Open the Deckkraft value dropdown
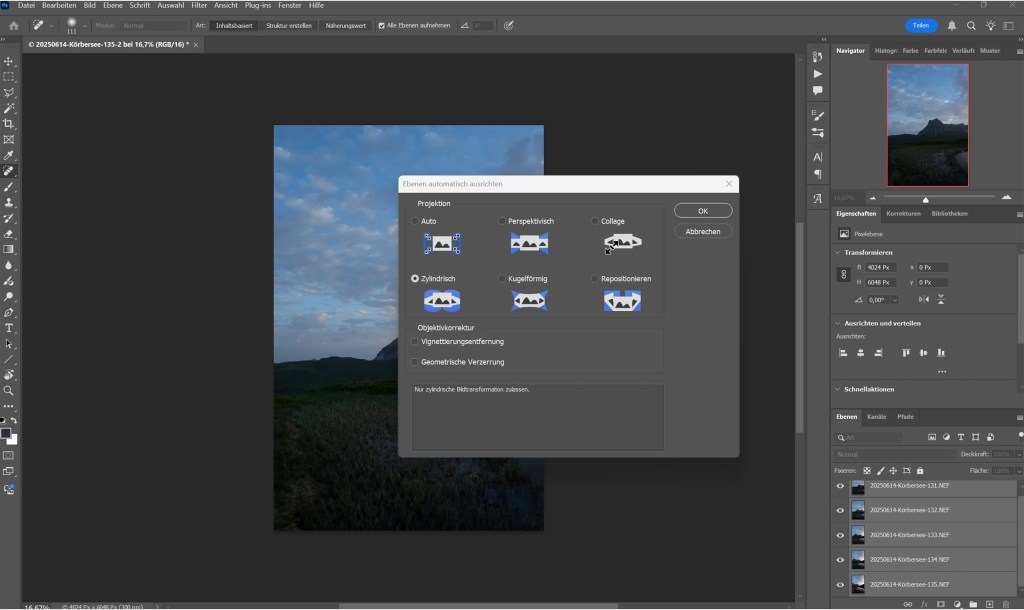Image resolution: width=1024 pixels, height=610 pixels. (1018, 453)
